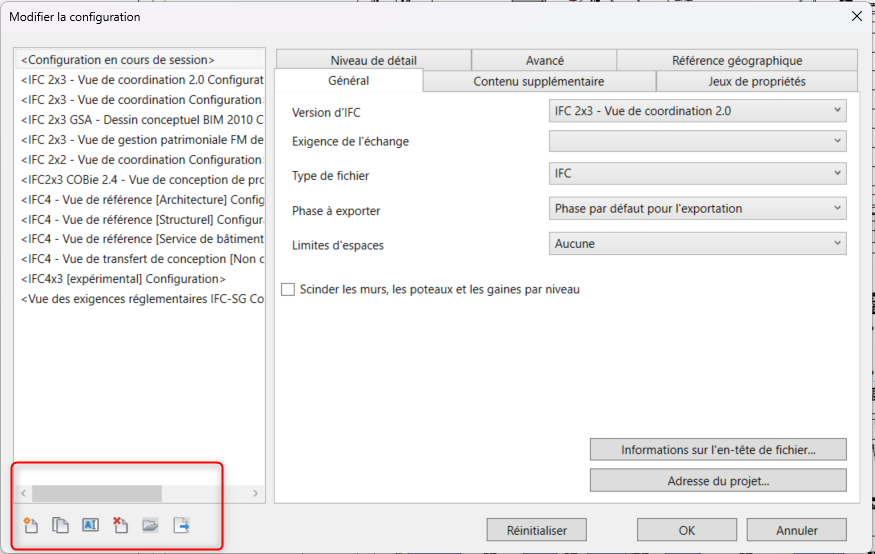Select the Général tab

349,80
